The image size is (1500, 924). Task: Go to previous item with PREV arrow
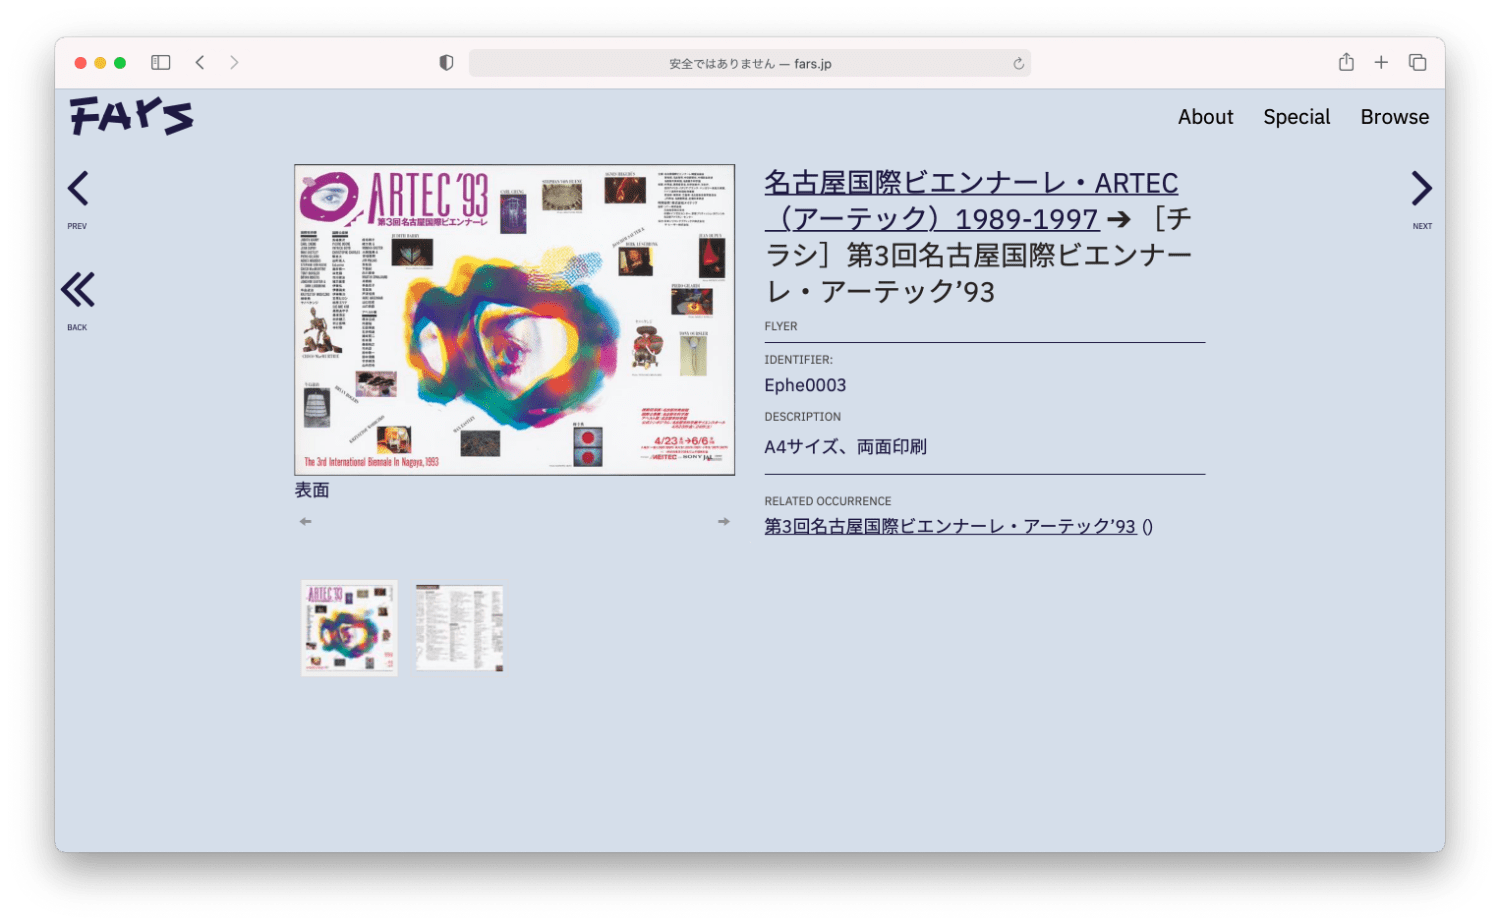(78, 189)
